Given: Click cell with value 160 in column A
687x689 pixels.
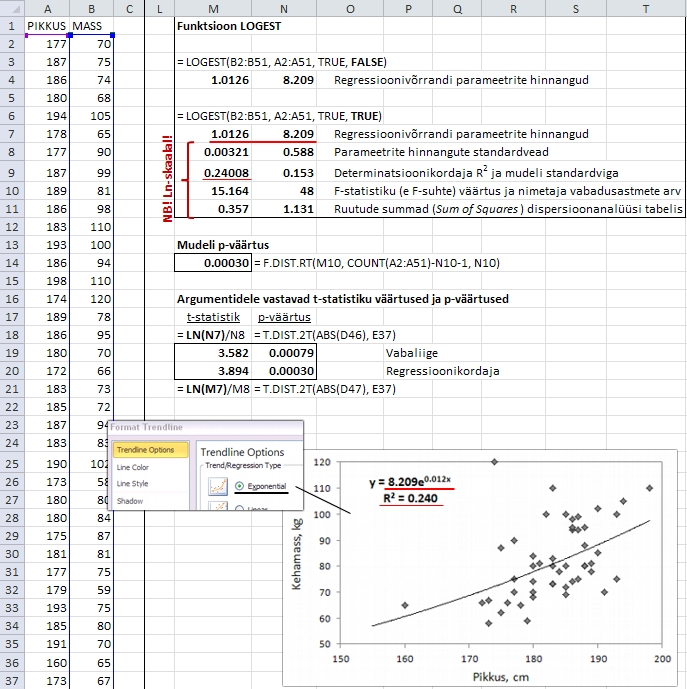Looking at the screenshot, I should point(47,663).
